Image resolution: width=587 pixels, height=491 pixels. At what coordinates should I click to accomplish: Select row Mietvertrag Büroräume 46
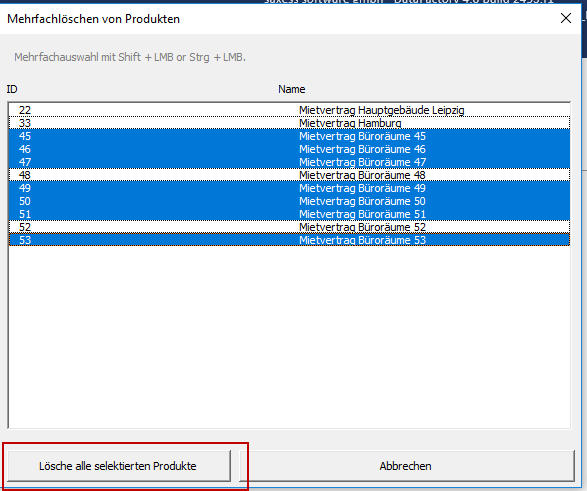tap(289, 149)
